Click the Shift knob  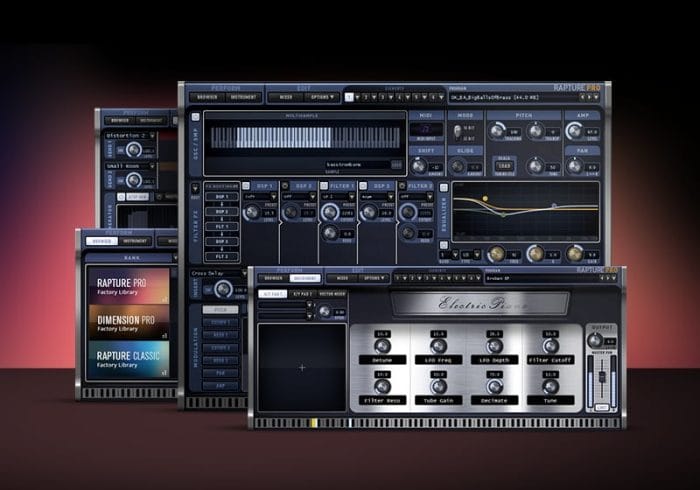point(418,166)
